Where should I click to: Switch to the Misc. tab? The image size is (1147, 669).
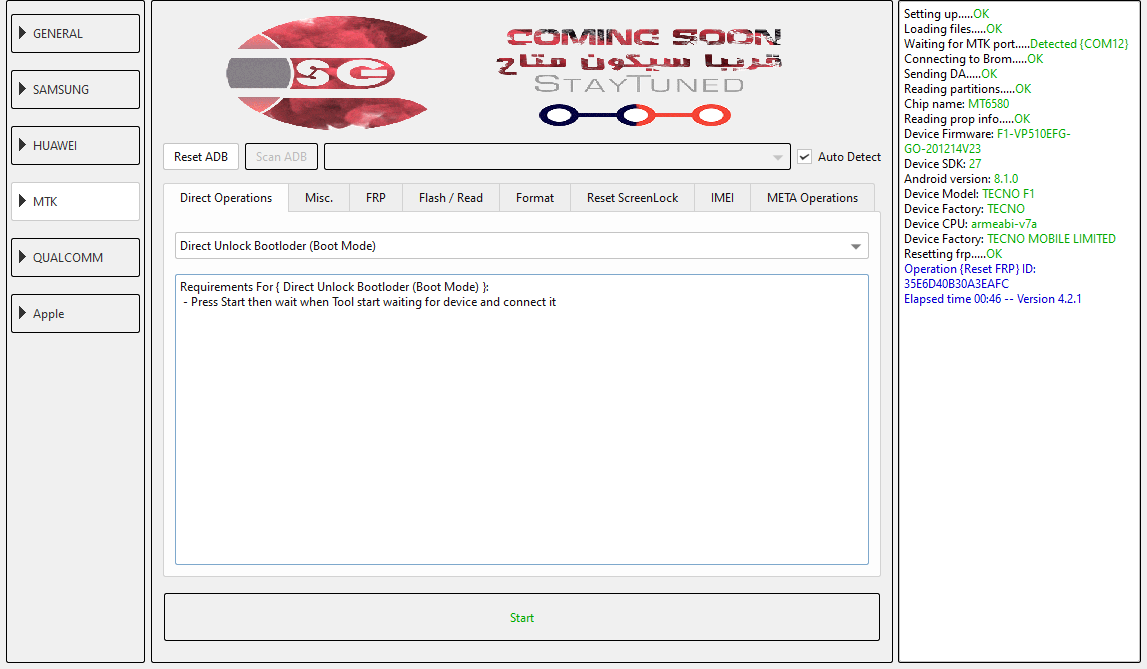319,198
